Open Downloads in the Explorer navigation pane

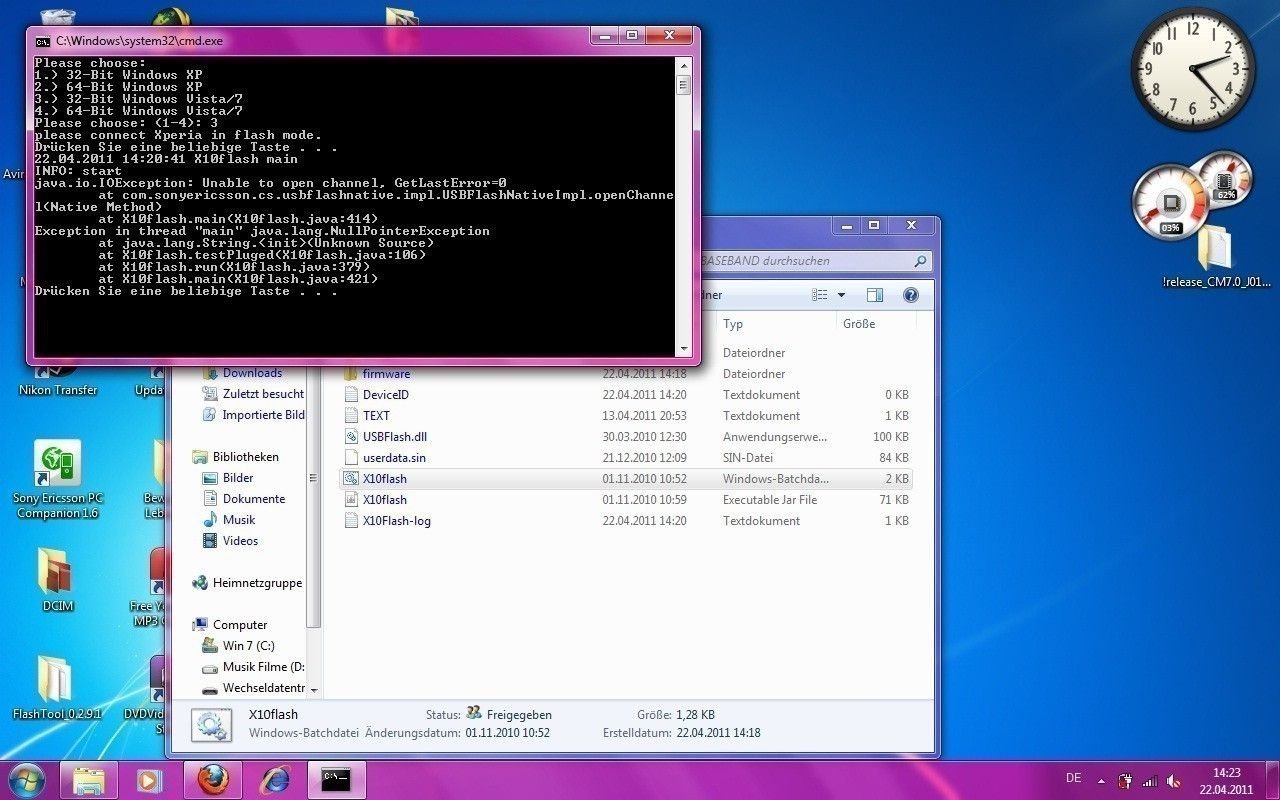(x=252, y=373)
